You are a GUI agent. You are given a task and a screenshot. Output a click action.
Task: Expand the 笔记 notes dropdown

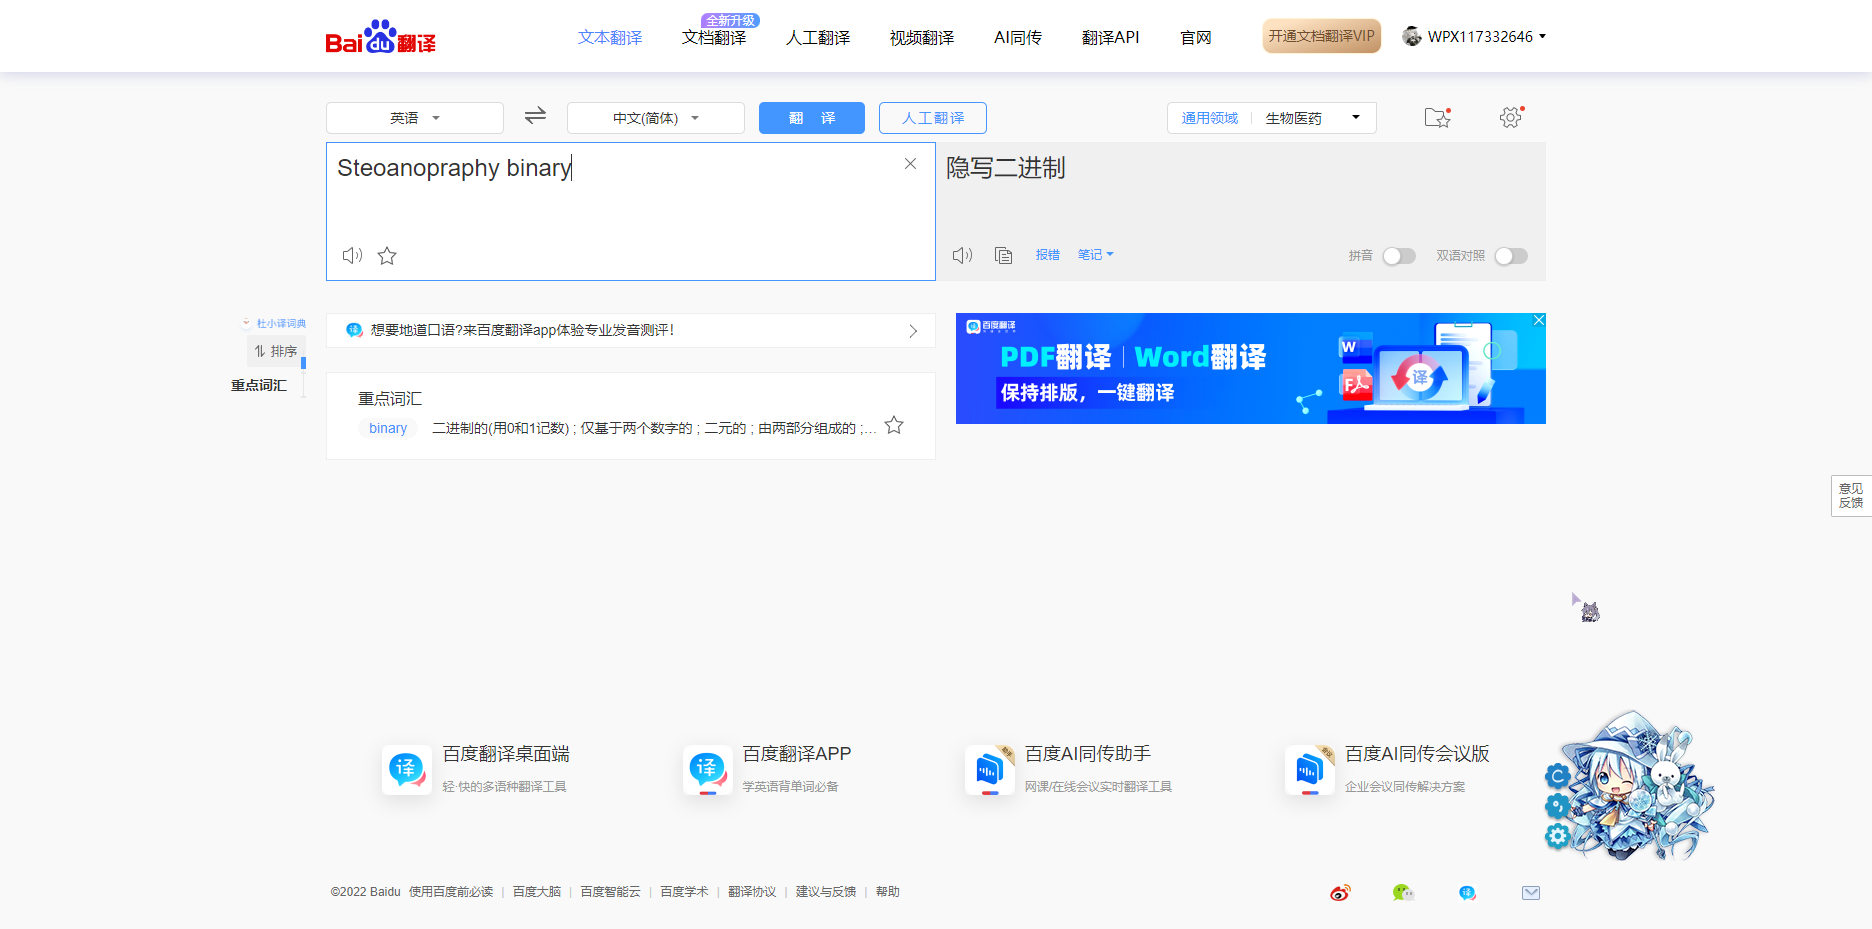coord(1095,255)
